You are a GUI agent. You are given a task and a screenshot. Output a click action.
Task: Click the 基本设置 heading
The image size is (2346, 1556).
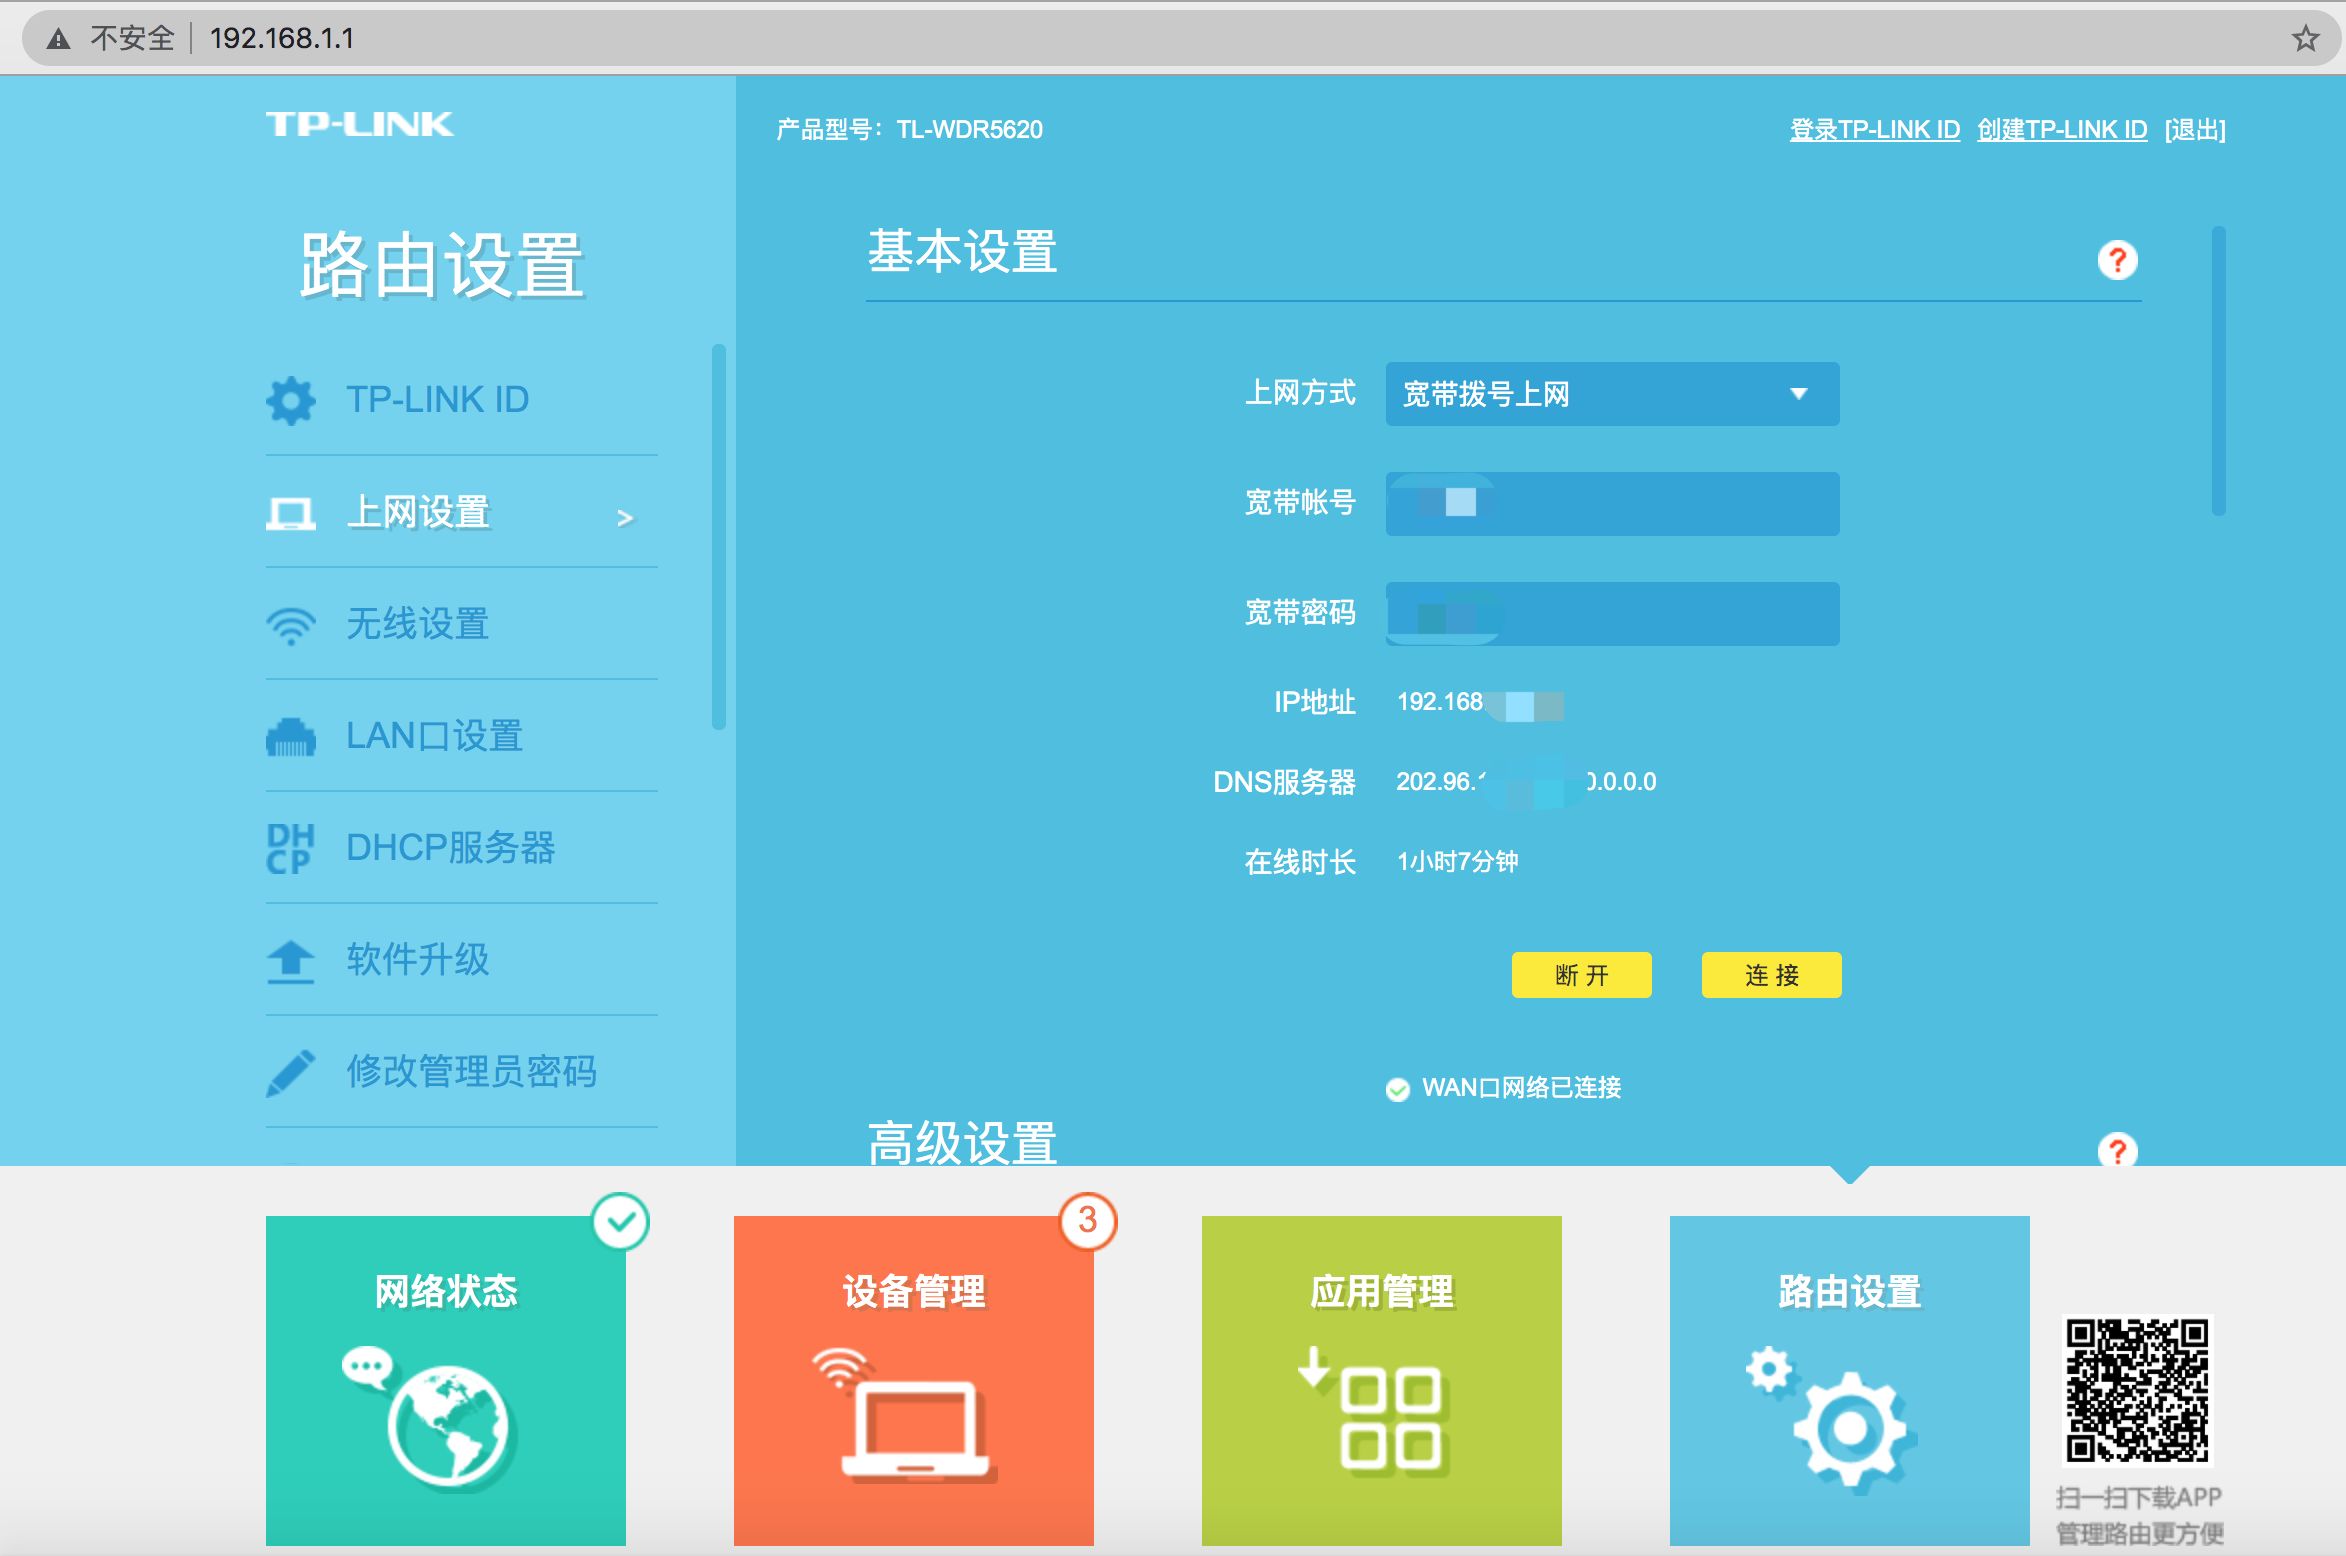tap(962, 251)
